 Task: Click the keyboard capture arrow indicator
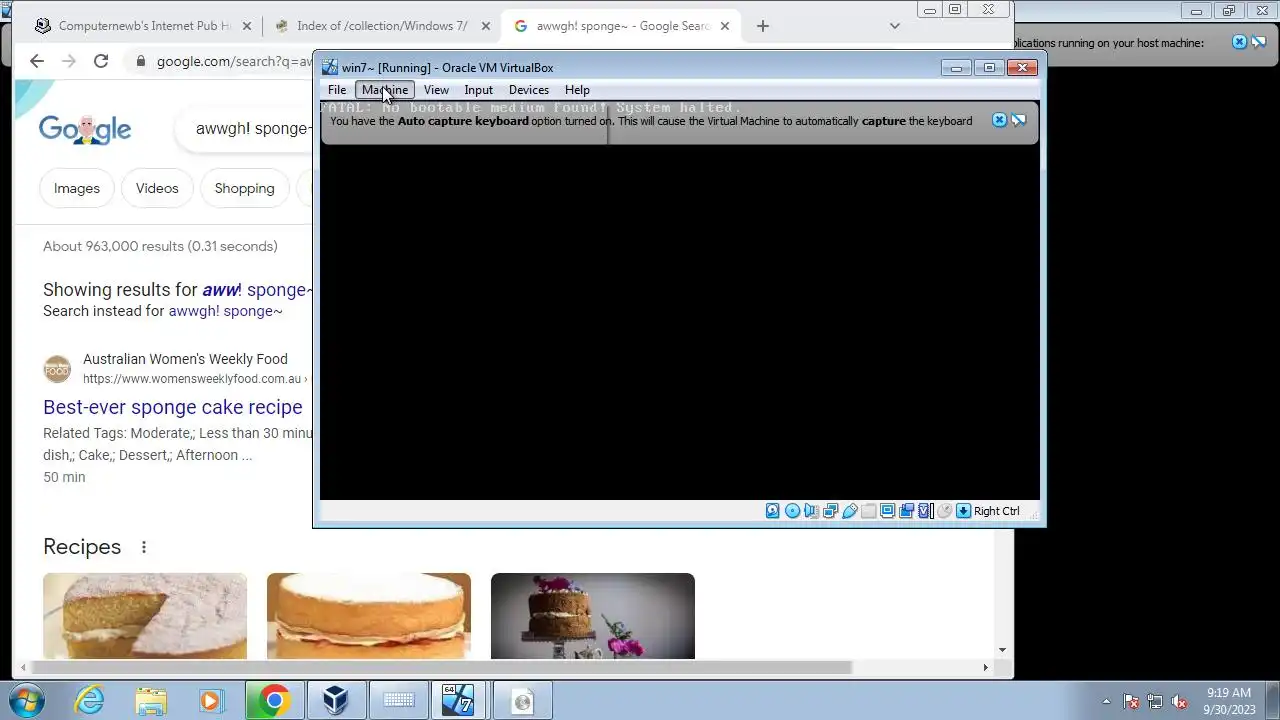[x=963, y=511]
